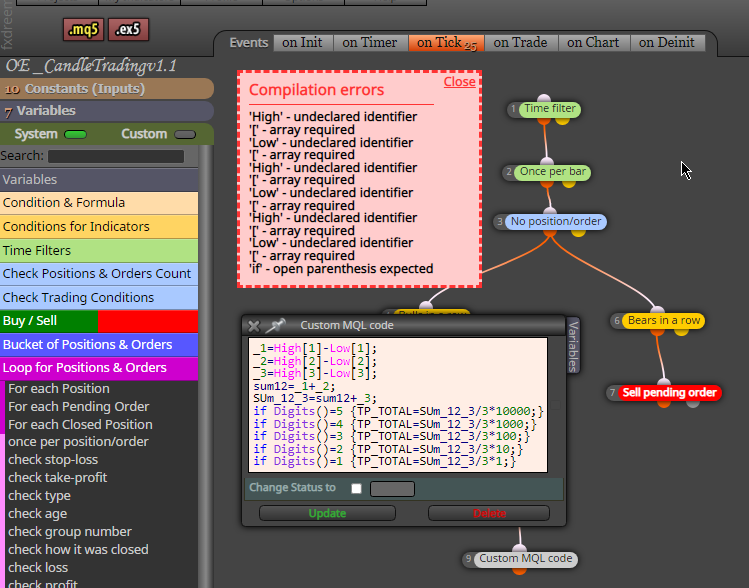Click the .mq5 export icon

coord(84,30)
